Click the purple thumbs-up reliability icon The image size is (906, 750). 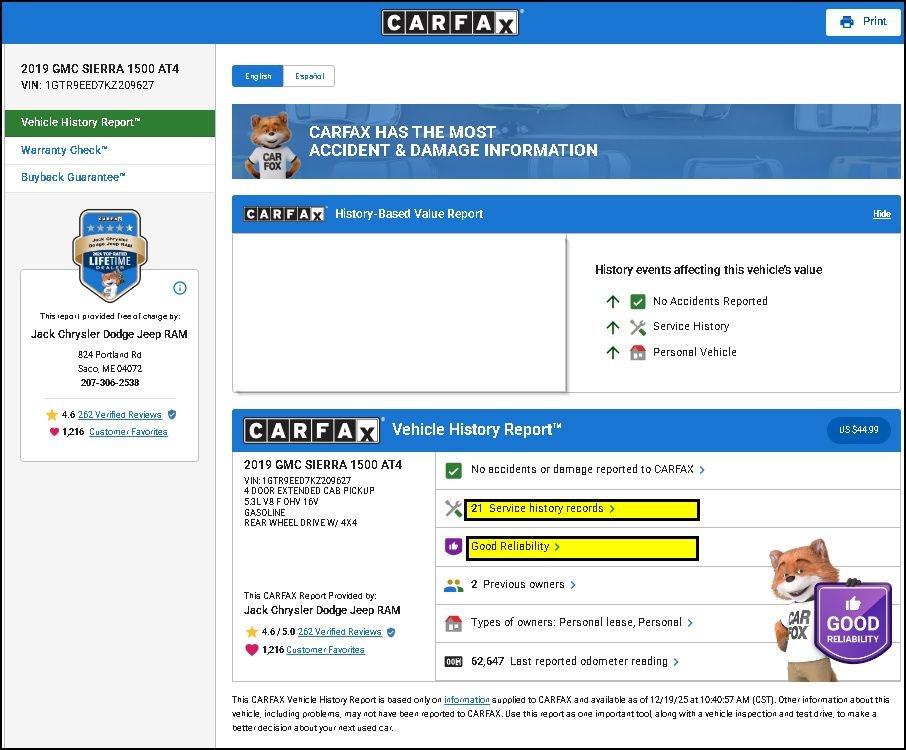pyautogui.click(x=453, y=547)
